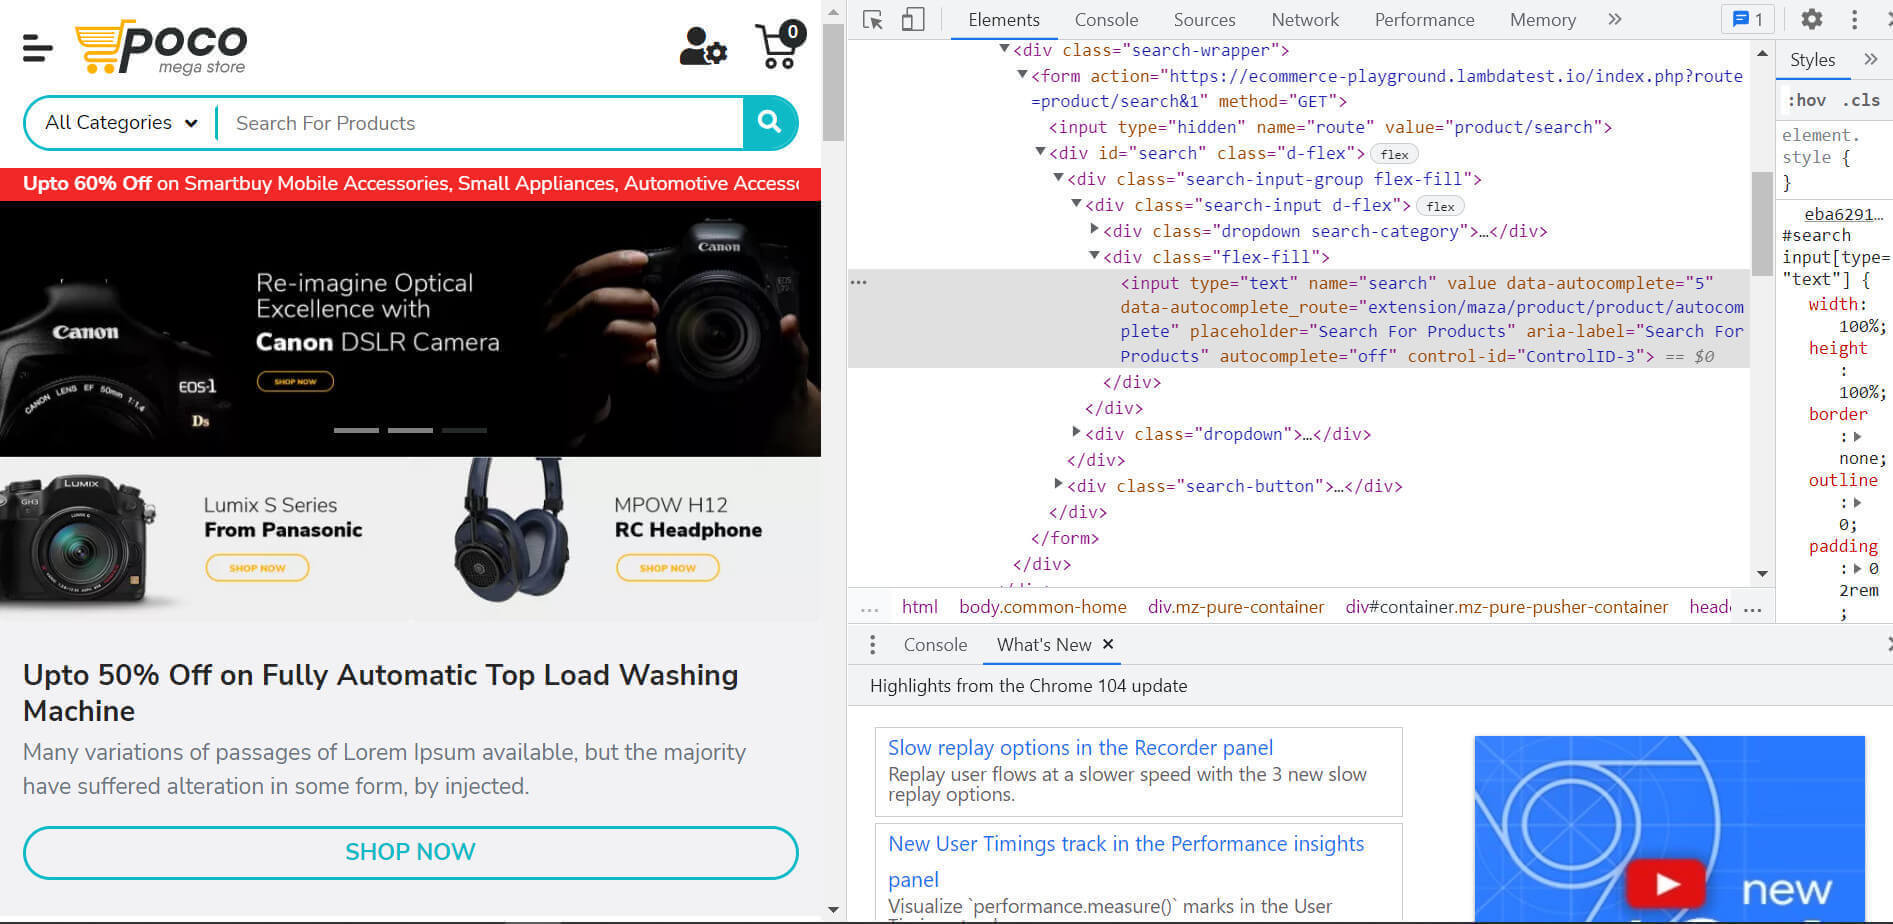Expand the search-button div node
The width and height of the screenshot is (1893, 924).
1059,485
